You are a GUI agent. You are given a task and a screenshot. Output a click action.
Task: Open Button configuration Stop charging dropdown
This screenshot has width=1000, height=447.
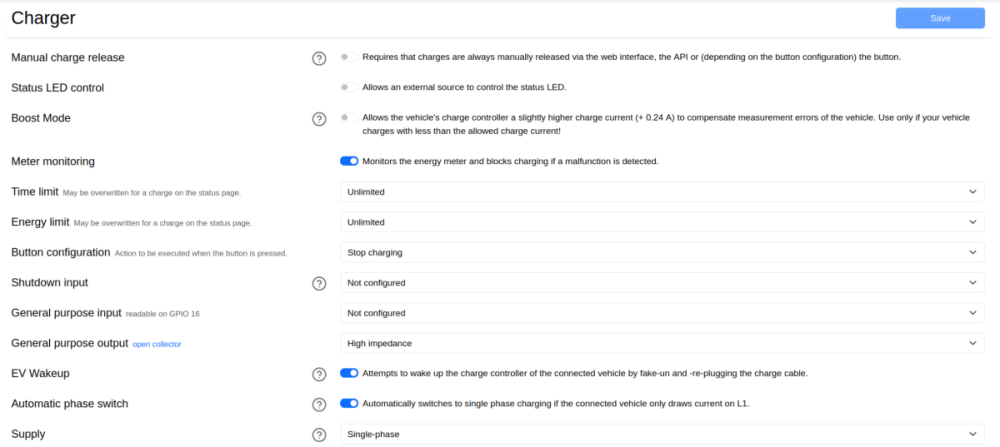pos(662,253)
